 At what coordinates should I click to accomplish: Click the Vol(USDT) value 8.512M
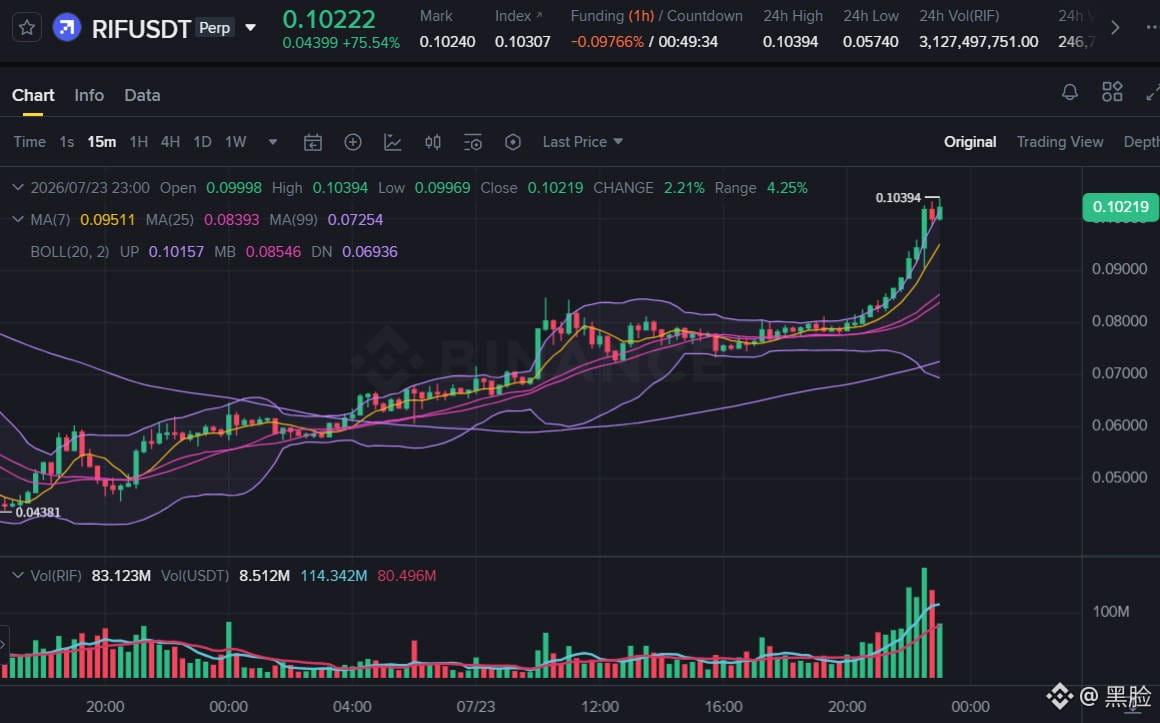click(264, 576)
